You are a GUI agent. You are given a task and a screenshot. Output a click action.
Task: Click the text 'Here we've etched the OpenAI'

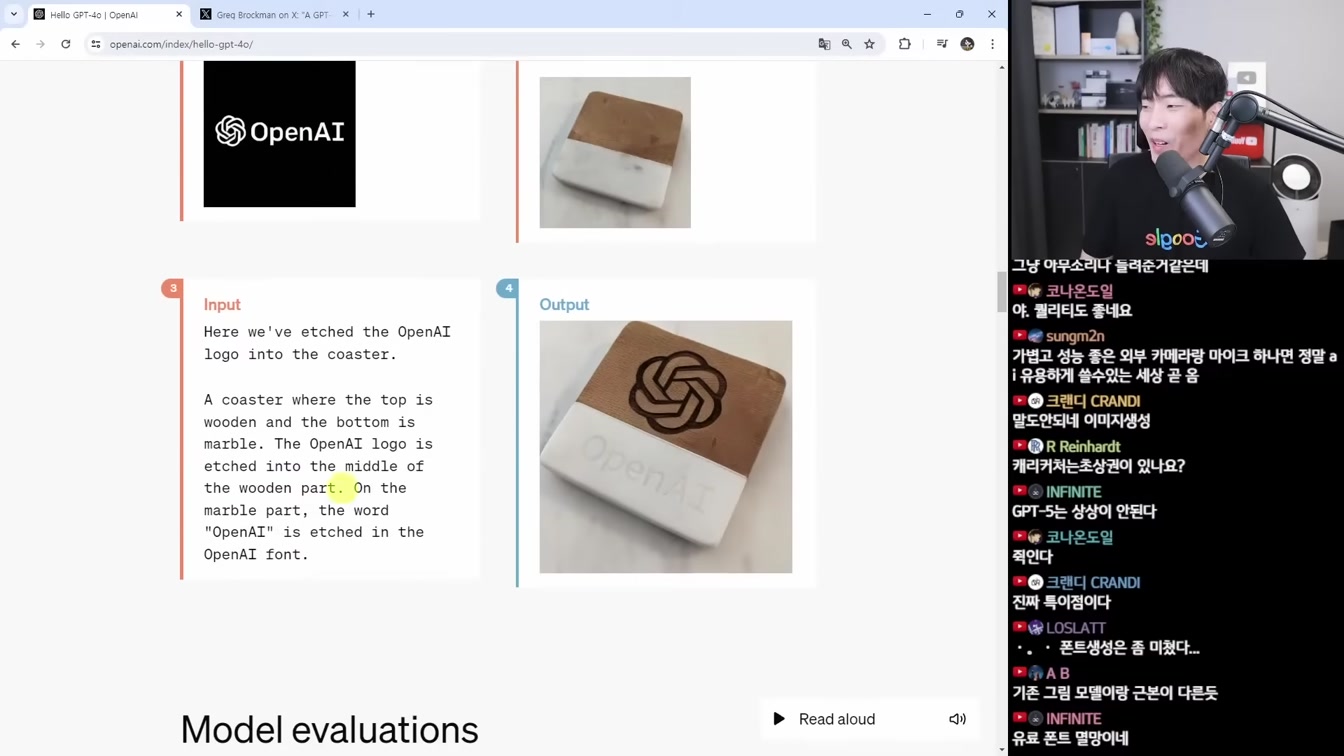tap(327, 332)
